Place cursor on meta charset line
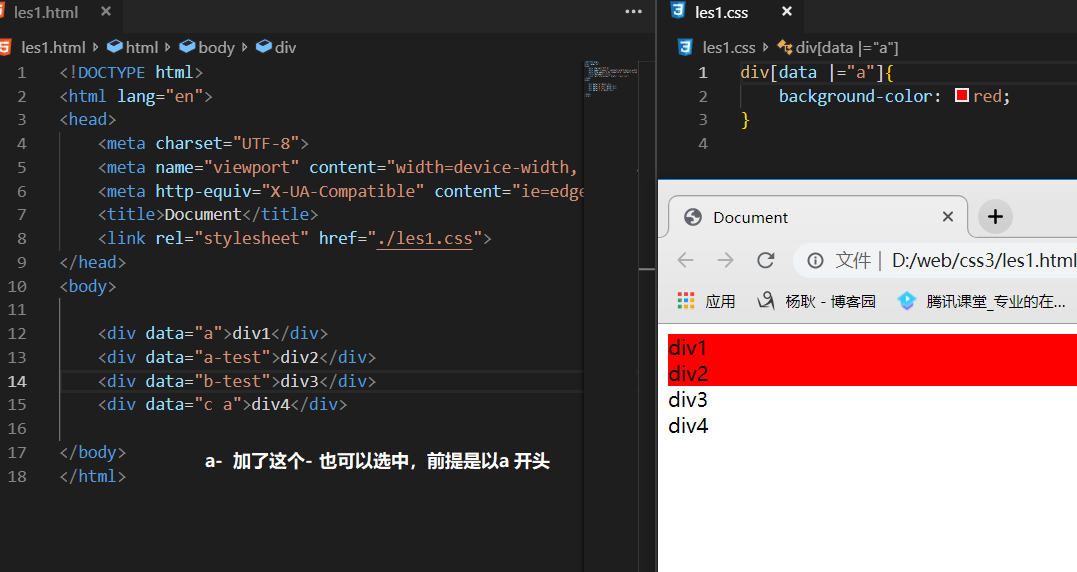Screen dimensions: 1077x572 (x=203, y=144)
